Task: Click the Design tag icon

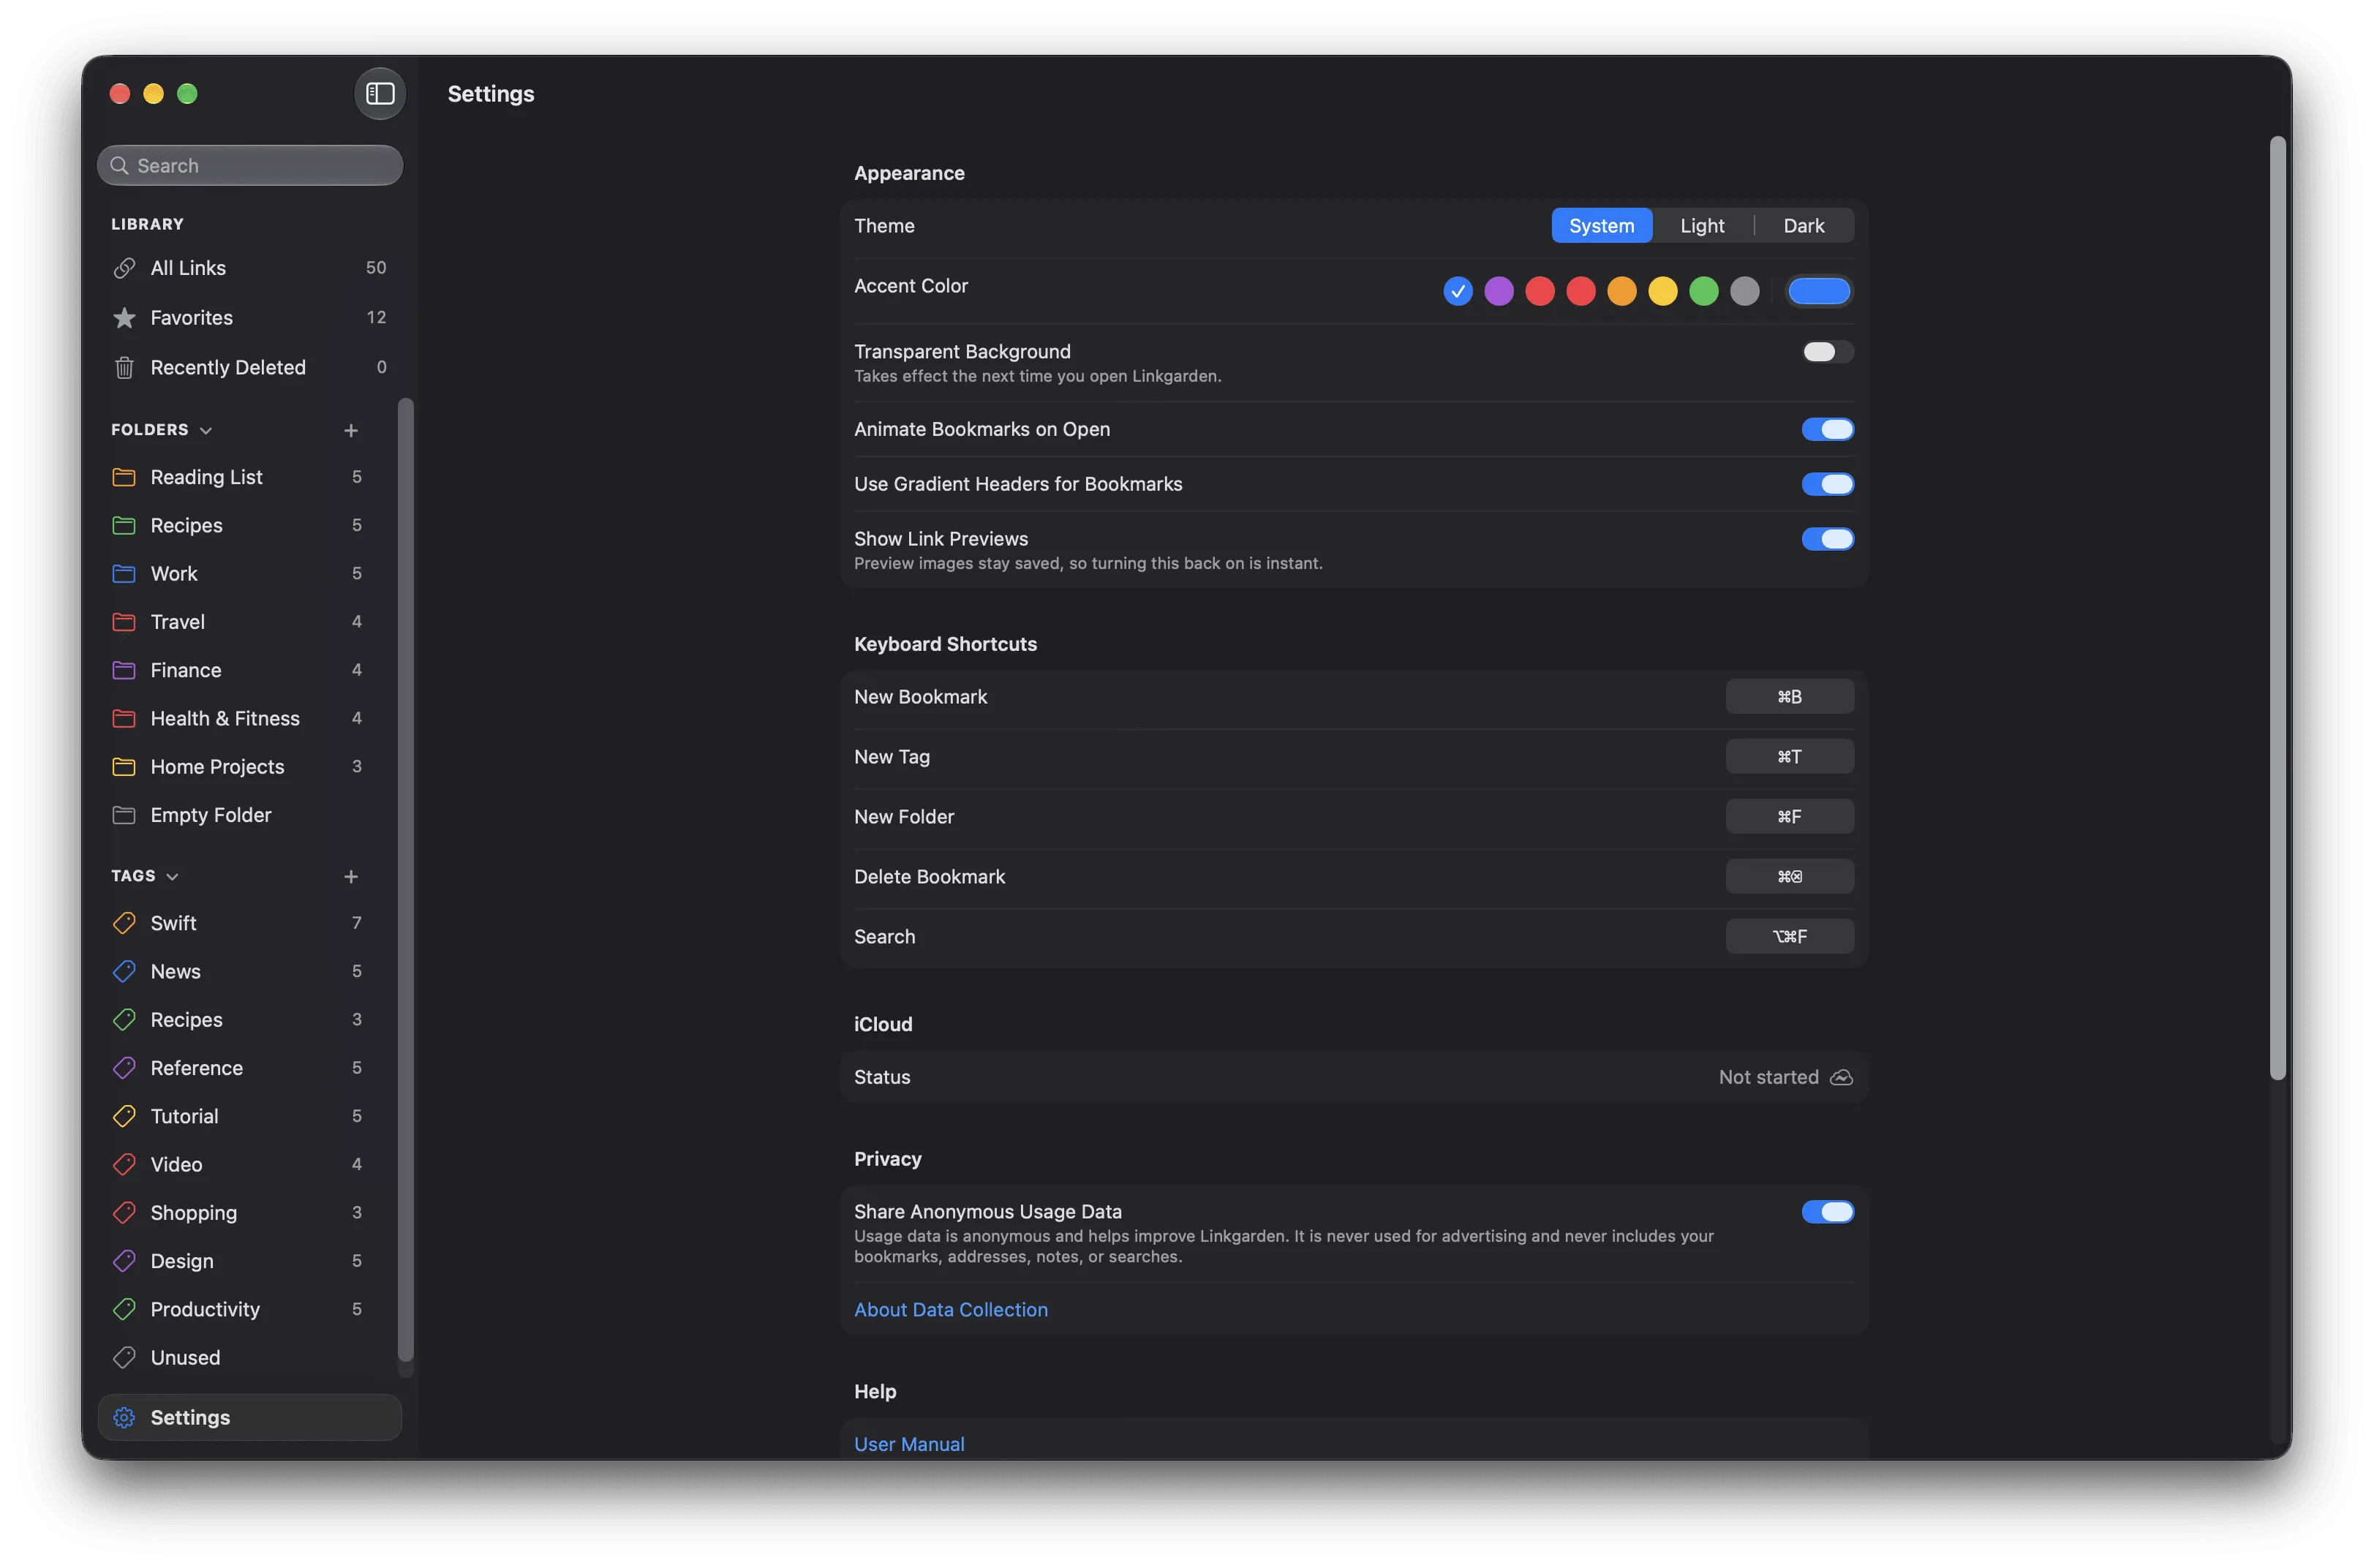Action: coord(124,1261)
